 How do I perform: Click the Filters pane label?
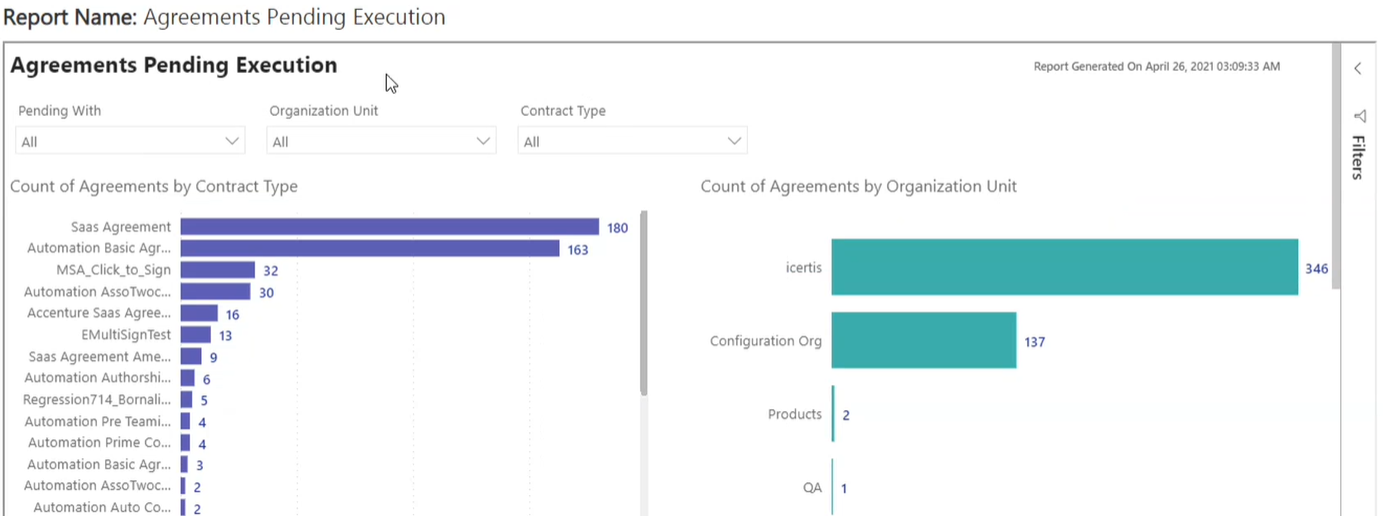[1358, 157]
